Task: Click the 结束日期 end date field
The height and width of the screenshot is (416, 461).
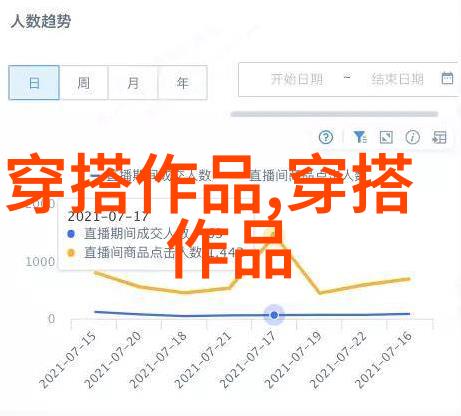Action: pos(397,79)
